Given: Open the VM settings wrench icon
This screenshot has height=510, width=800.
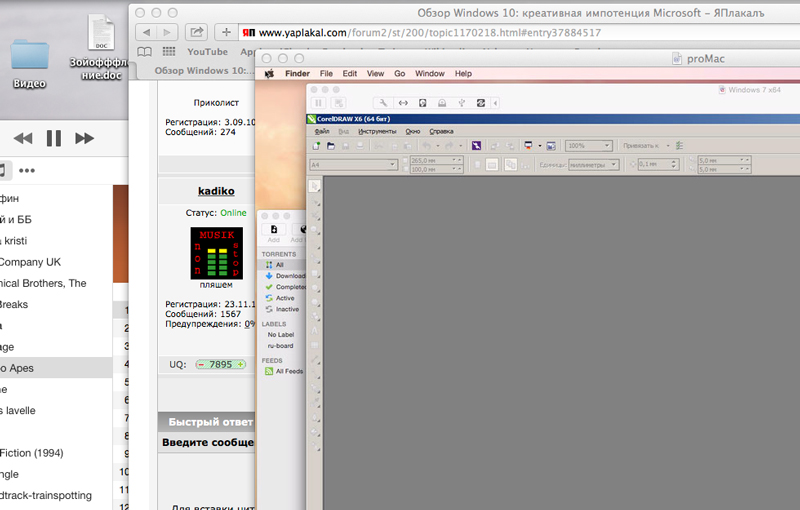Looking at the screenshot, I should pos(383,103).
